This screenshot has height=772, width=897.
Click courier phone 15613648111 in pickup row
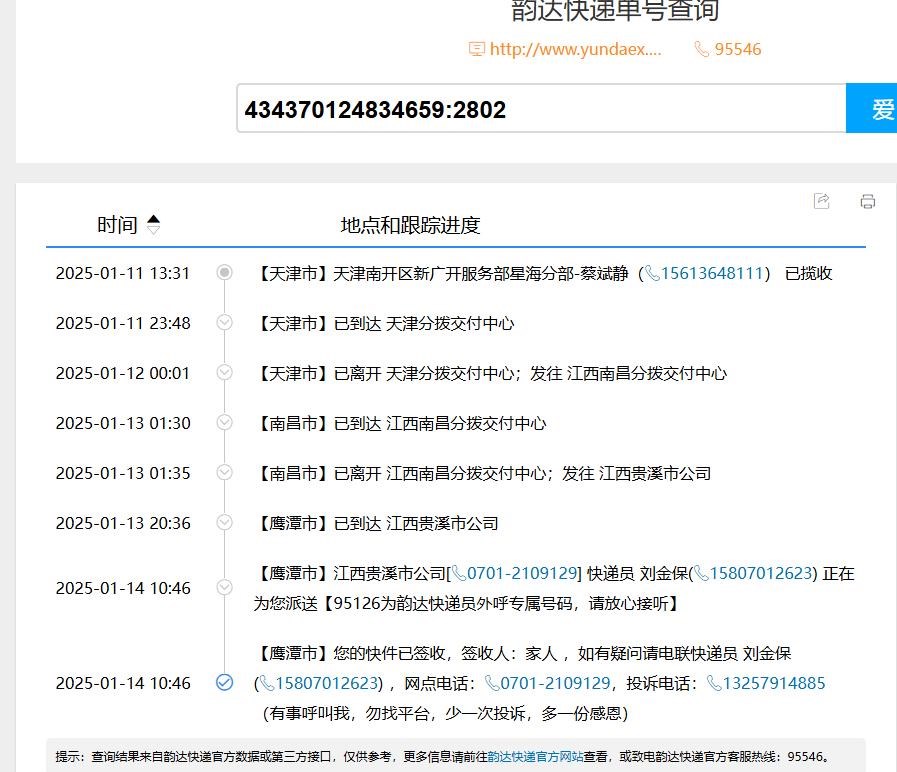point(712,274)
